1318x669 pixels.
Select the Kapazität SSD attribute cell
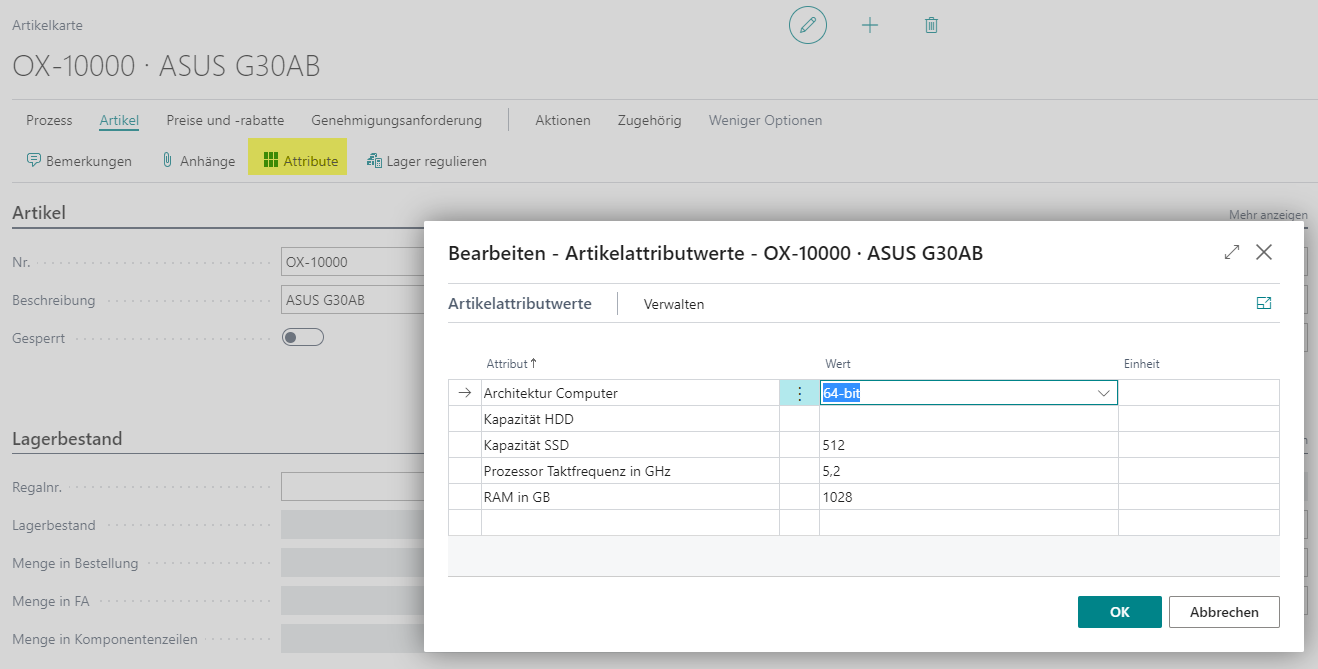(630, 445)
